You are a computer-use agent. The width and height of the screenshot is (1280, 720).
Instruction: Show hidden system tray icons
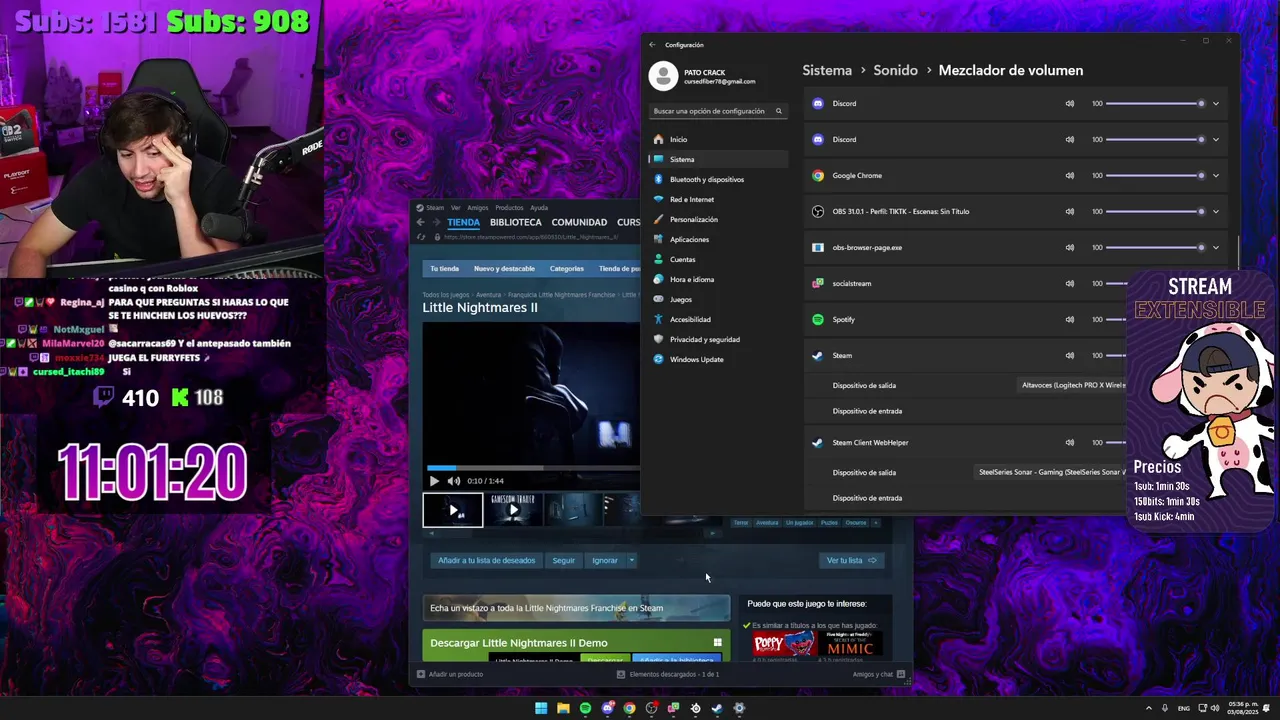[x=1148, y=708]
